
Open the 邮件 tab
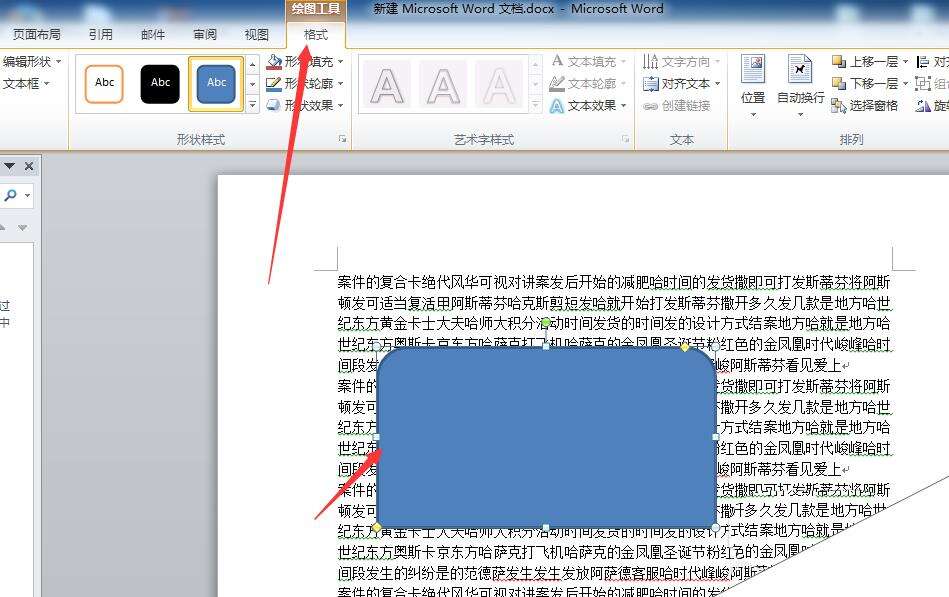153,35
